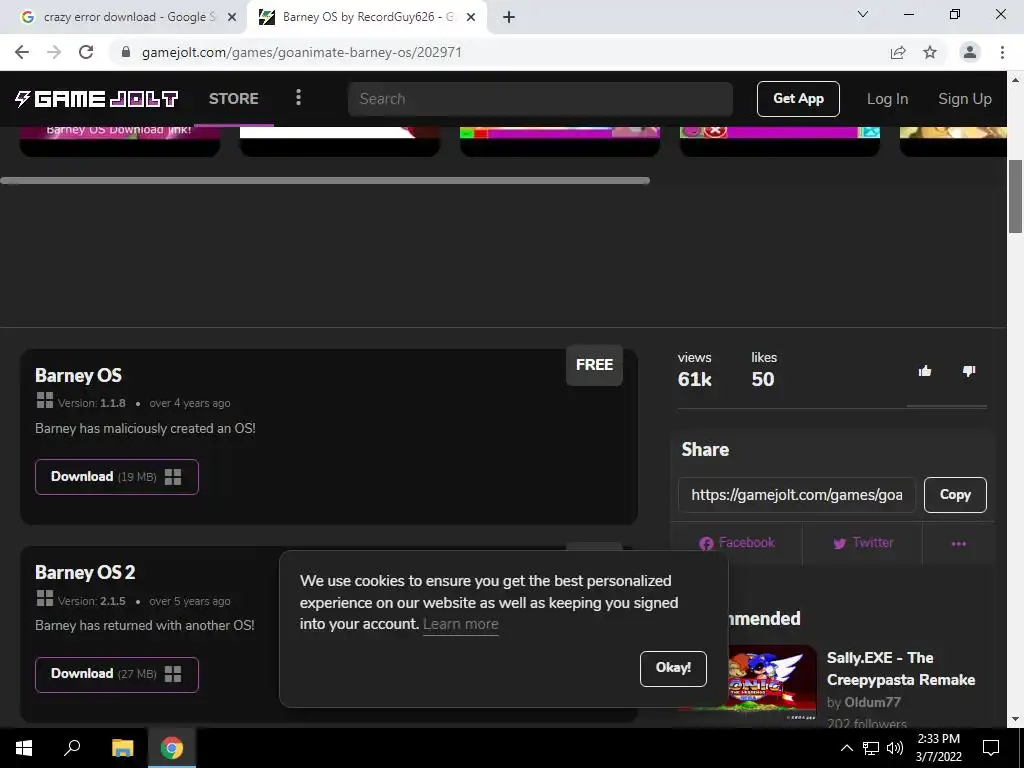Screen dimensions: 1024x768
Task: Like the game with thumbs up
Action: (x=925, y=372)
